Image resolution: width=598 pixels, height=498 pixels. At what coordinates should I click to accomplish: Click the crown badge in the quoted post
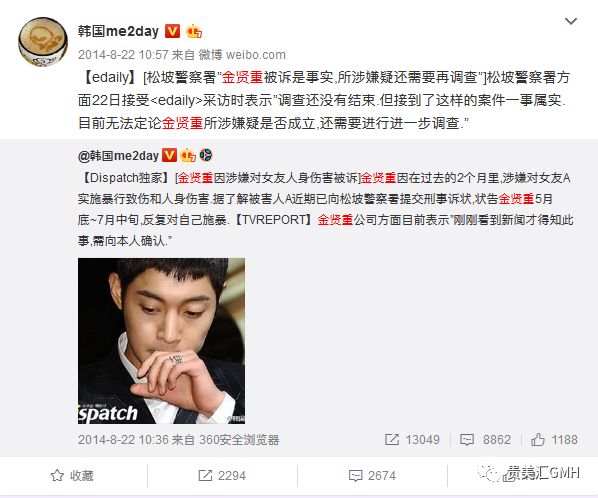click(x=188, y=156)
